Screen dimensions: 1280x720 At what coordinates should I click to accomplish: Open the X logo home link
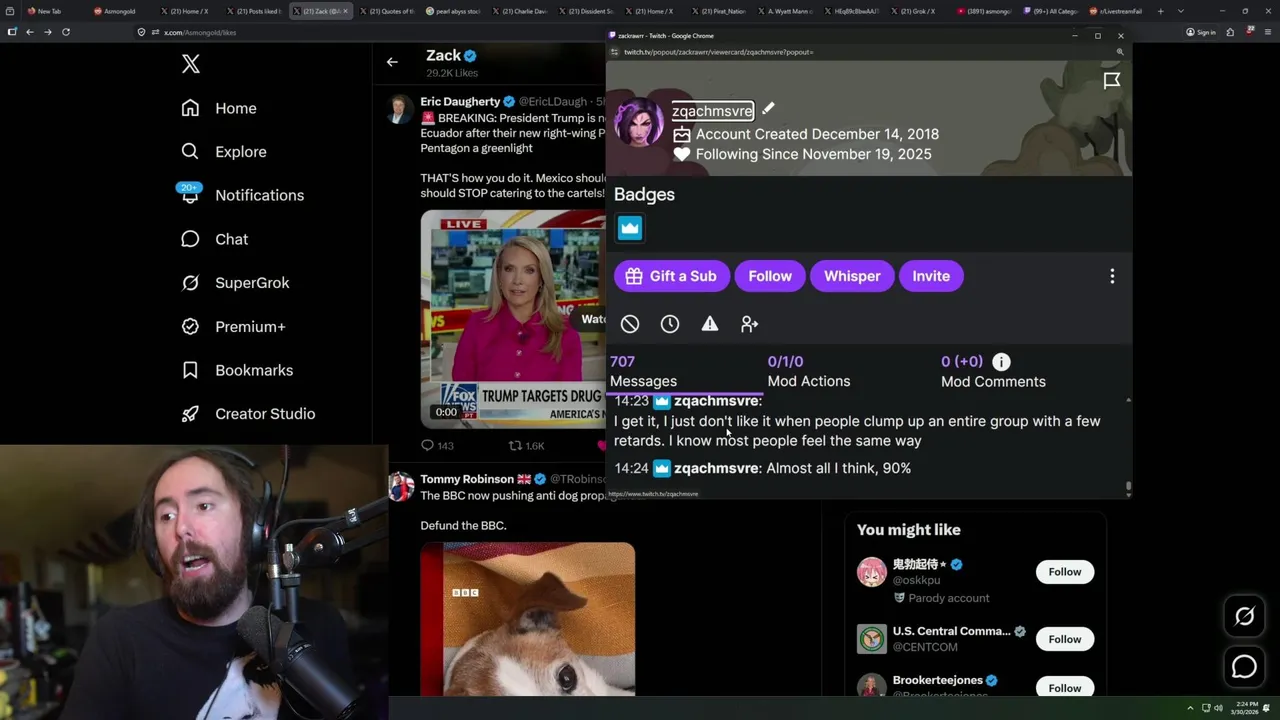[190, 65]
